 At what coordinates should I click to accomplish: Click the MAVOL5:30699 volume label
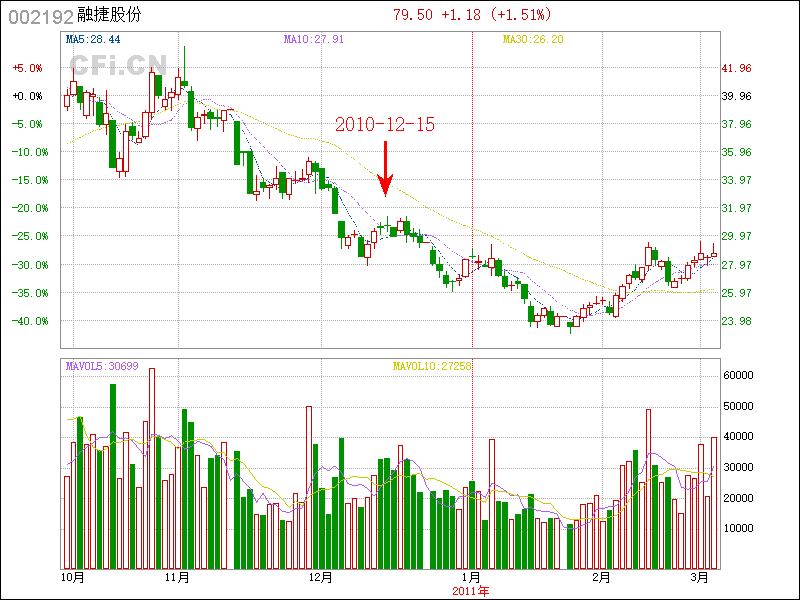(x=101, y=366)
